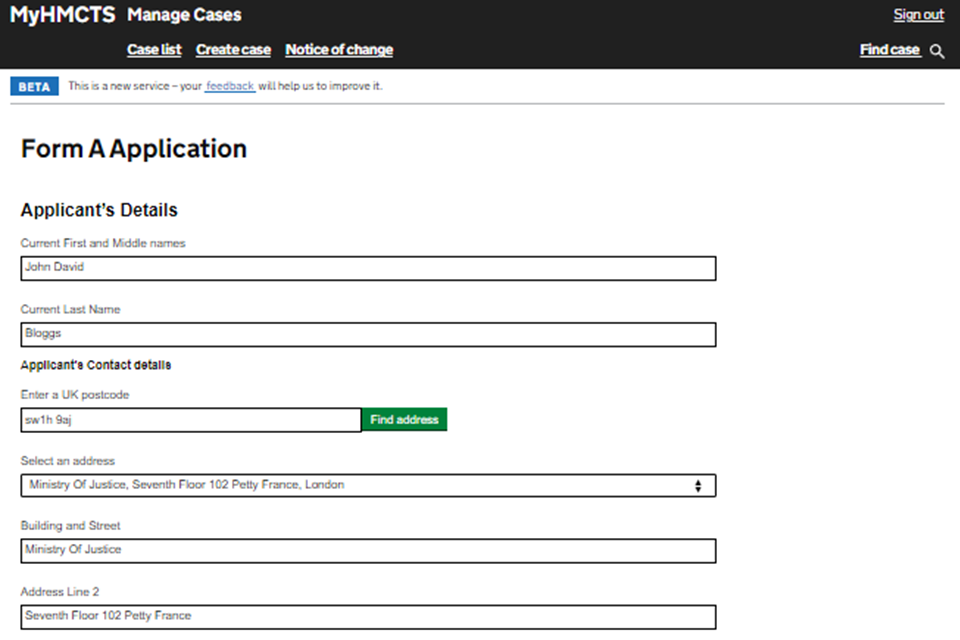Click the magnifying glass search icon

937,51
